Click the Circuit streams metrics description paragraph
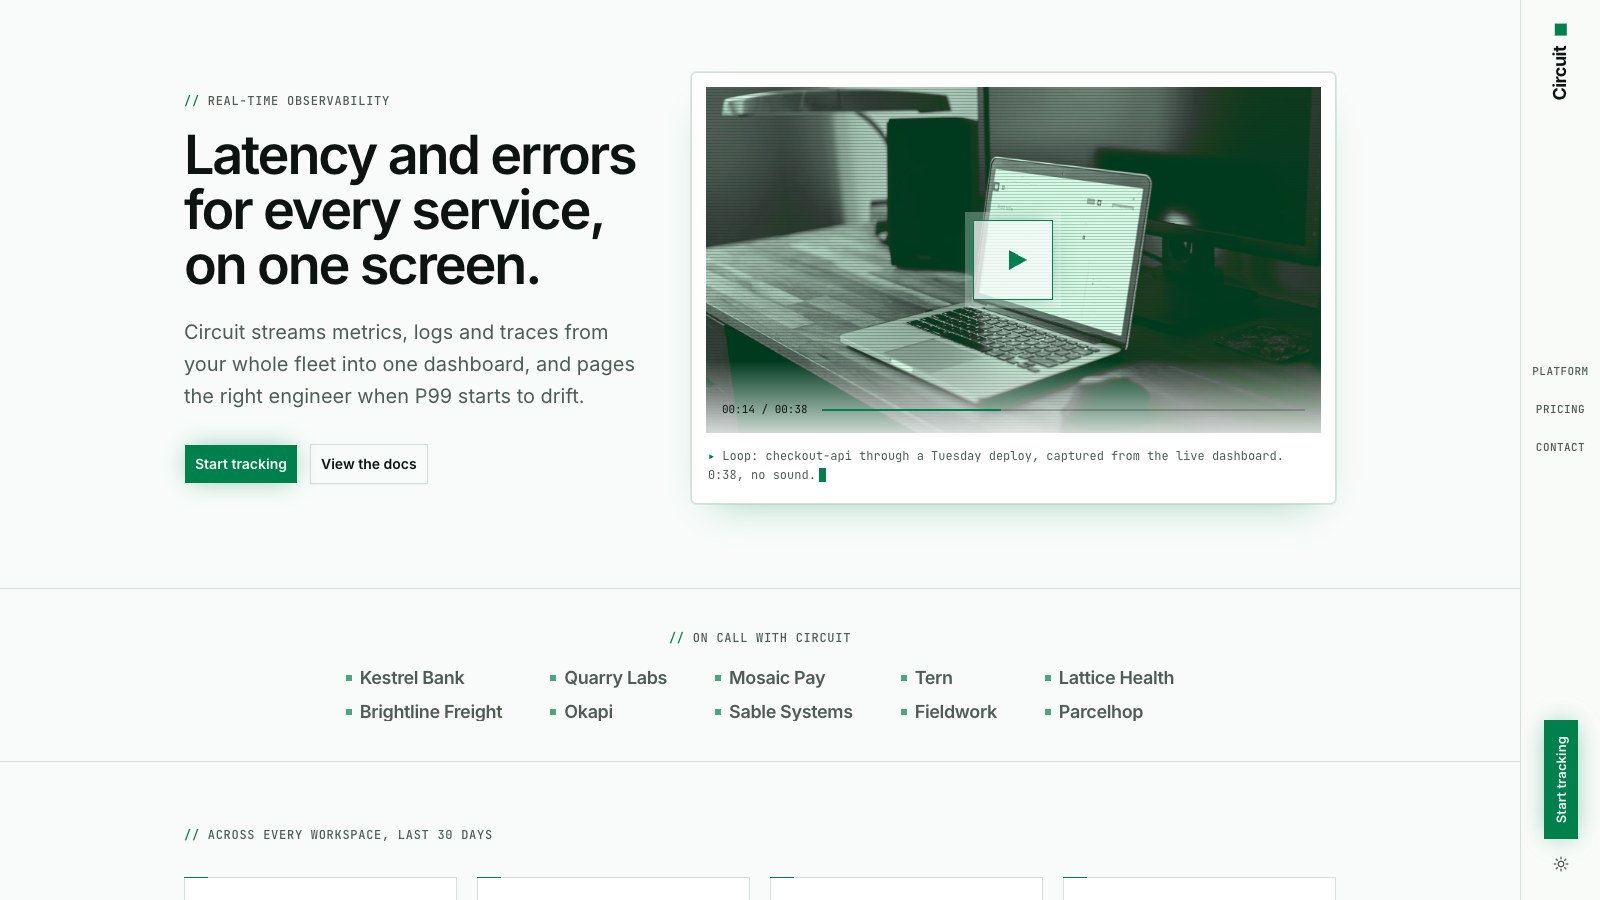This screenshot has width=1600, height=900. click(x=410, y=364)
